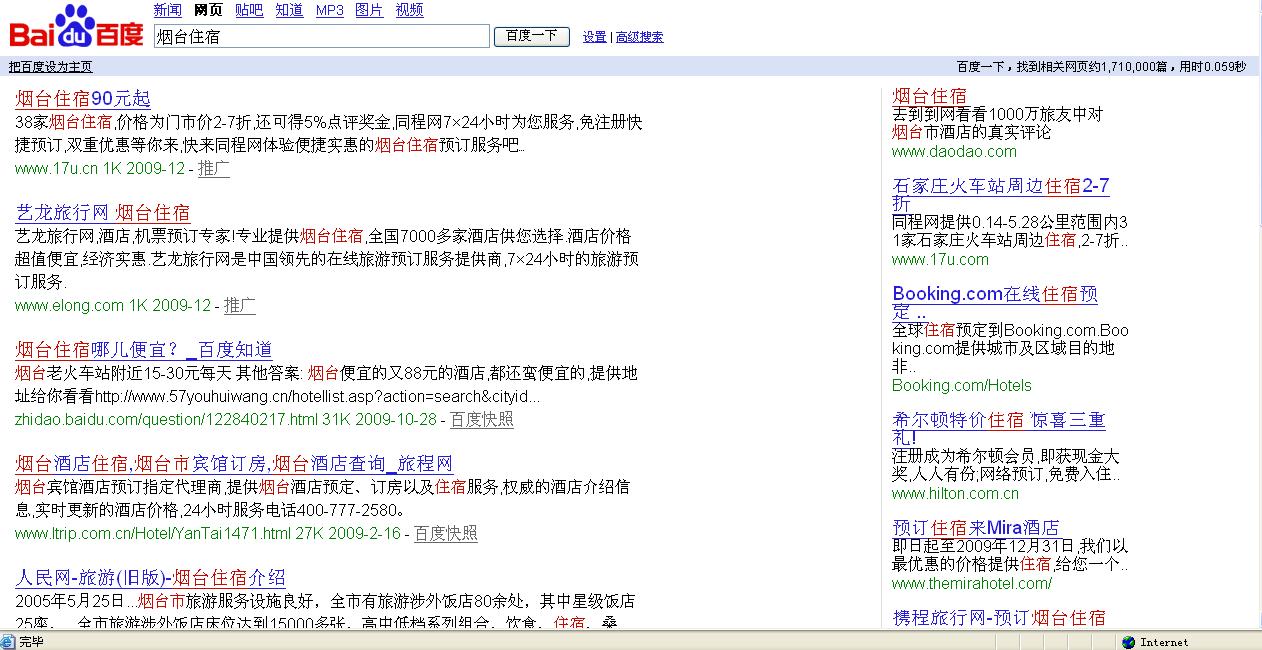Click inside the search input box
The width and height of the screenshot is (1262, 650).
[x=320, y=36]
